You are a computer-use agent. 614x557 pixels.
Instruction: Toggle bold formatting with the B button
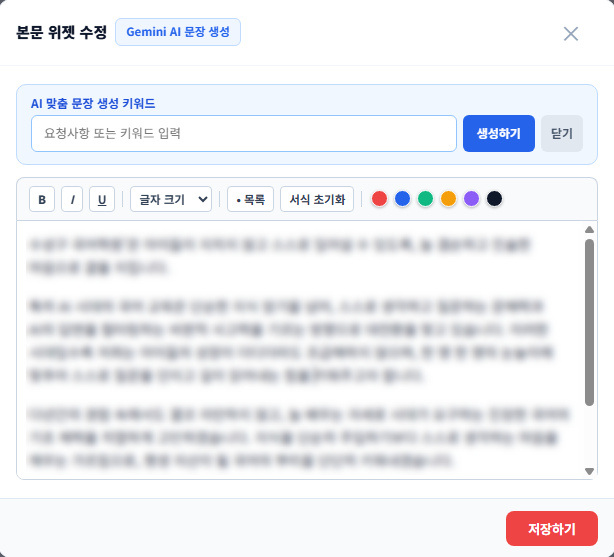(x=42, y=199)
